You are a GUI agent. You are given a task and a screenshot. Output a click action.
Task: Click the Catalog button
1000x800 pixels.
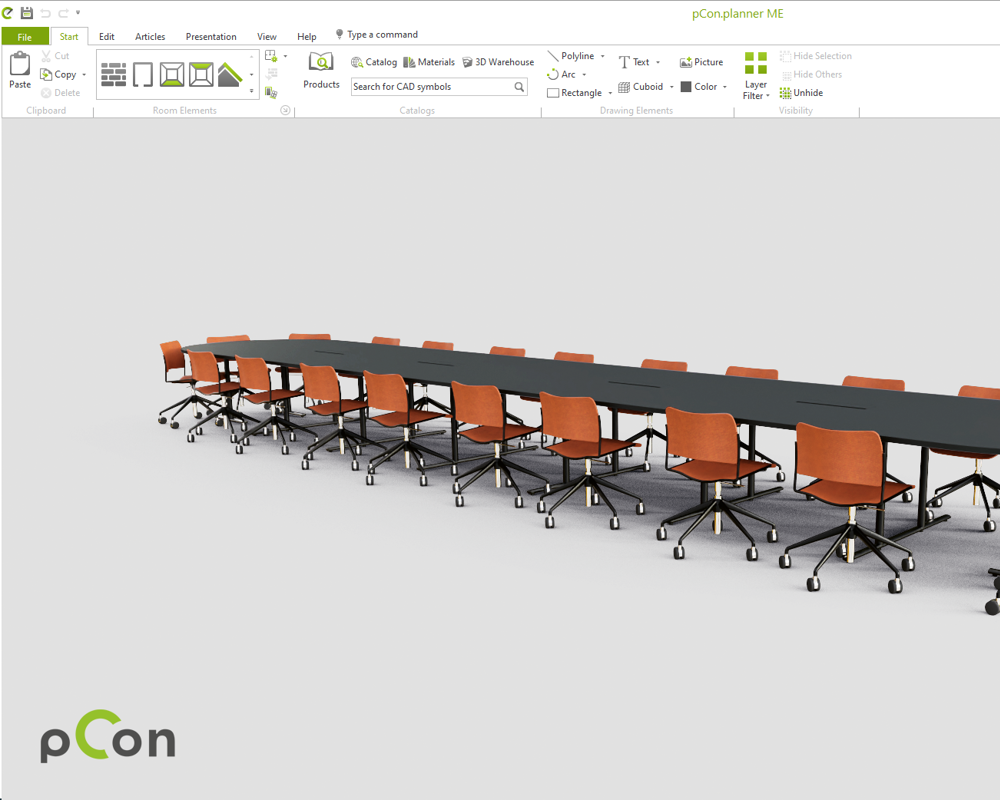click(374, 62)
